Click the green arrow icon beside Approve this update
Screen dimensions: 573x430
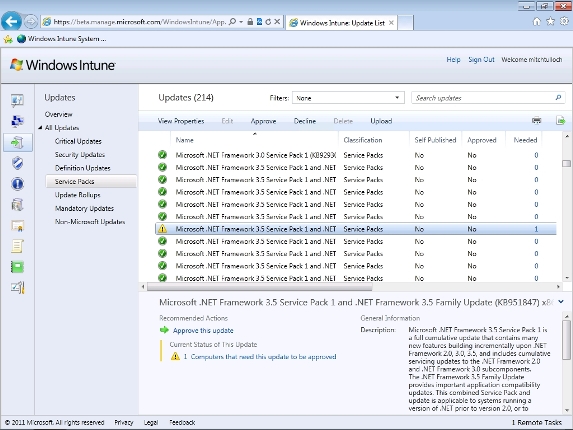164,330
